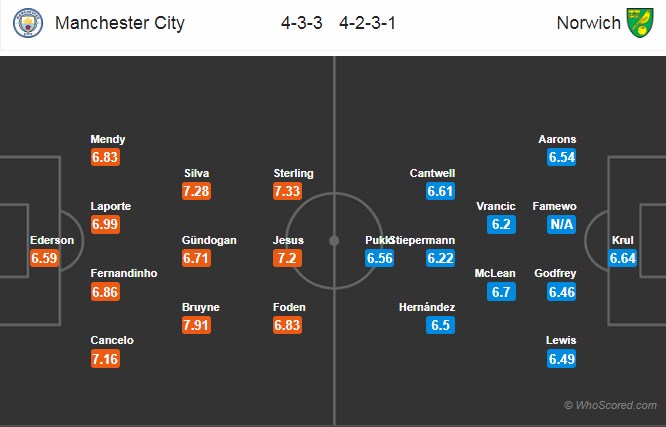666x427 pixels.
Task: Click the Manchester City club crest
Action: pyautogui.click(x=28, y=23)
